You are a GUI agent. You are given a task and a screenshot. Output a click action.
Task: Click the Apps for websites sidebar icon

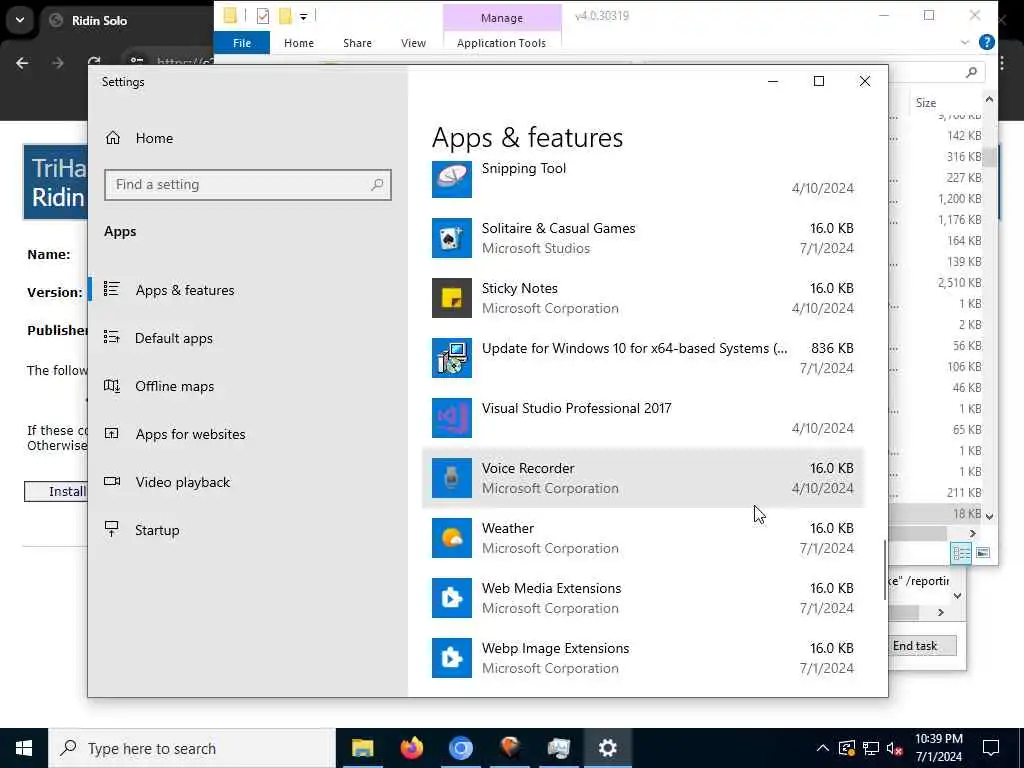[x=112, y=433]
